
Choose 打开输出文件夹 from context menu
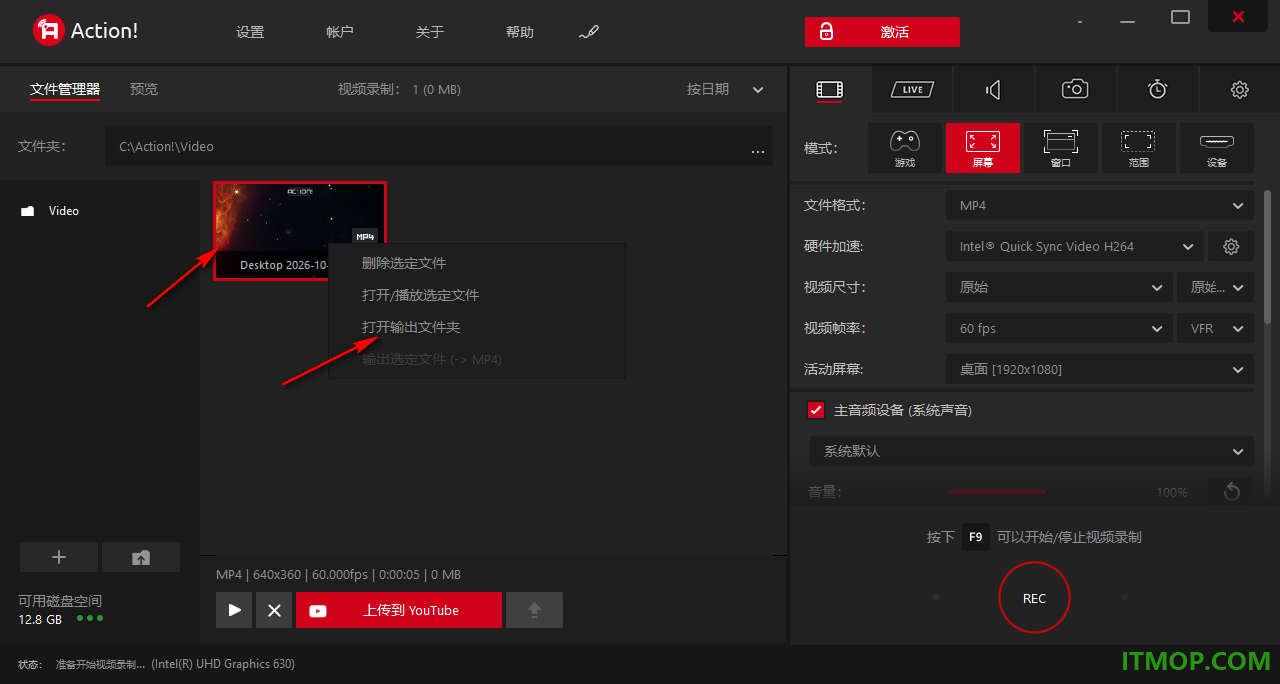[477, 327]
